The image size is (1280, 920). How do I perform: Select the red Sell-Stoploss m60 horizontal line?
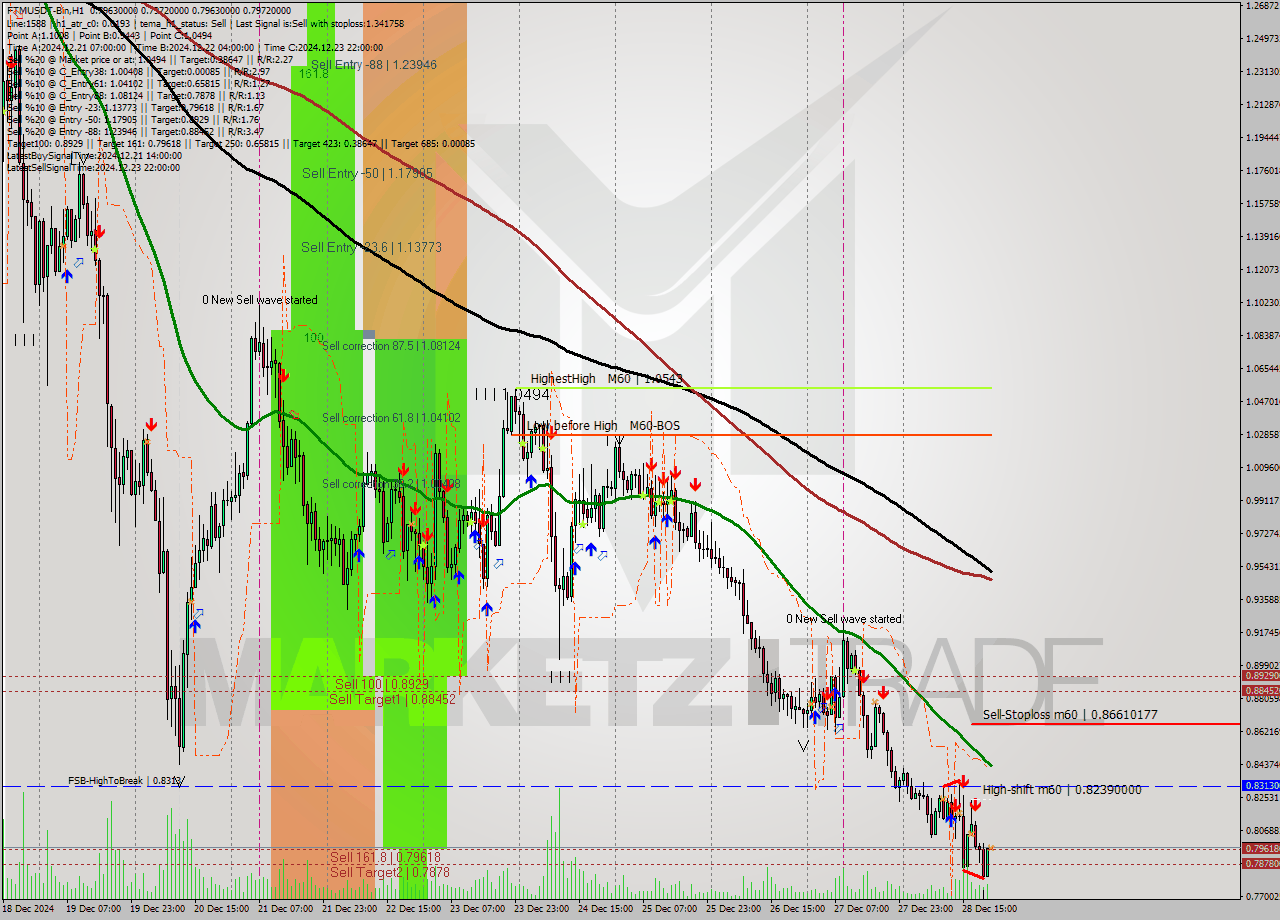pyautogui.click(x=1105, y=724)
